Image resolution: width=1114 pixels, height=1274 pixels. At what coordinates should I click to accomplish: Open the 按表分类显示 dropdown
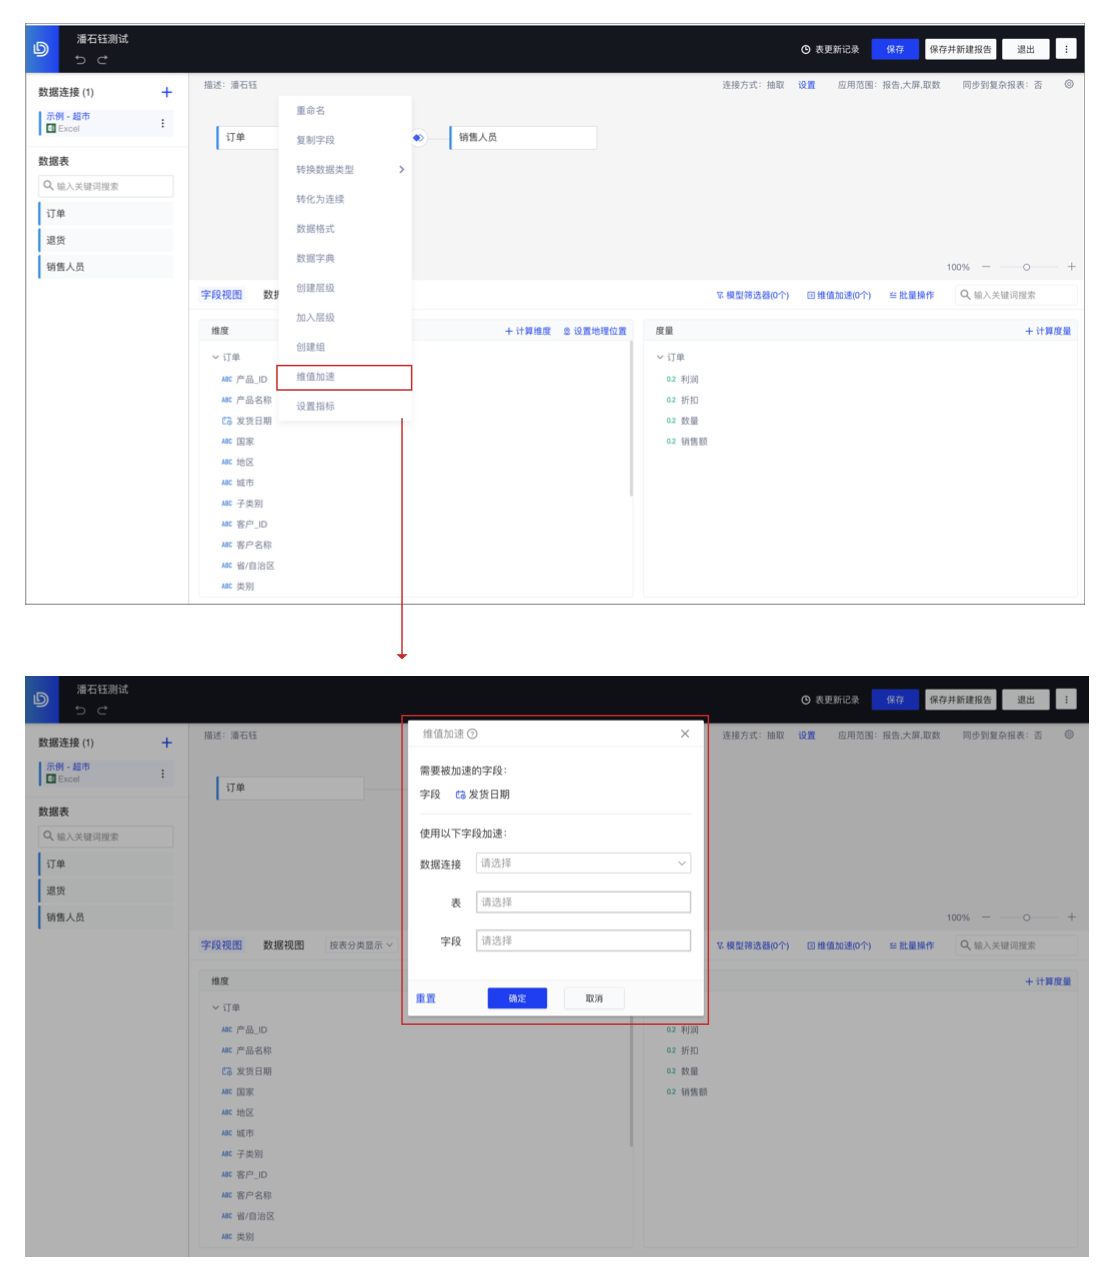point(361,945)
